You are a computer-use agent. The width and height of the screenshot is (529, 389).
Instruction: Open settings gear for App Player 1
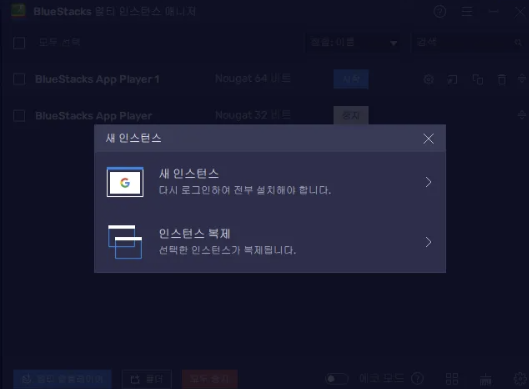point(428,80)
